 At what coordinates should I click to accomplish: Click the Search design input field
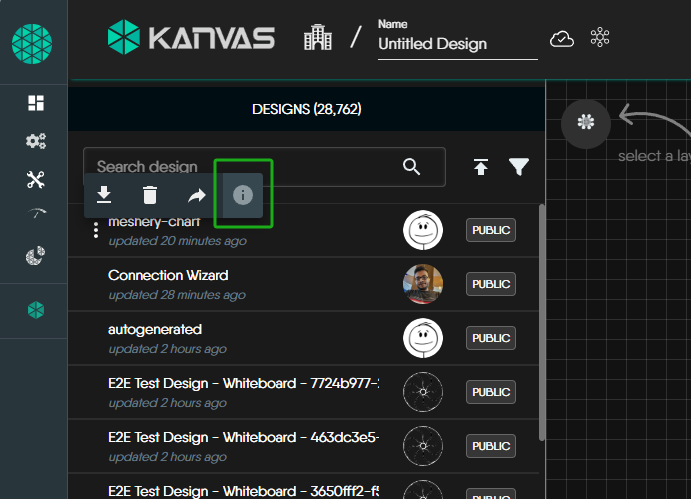pyautogui.click(x=240, y=167)
